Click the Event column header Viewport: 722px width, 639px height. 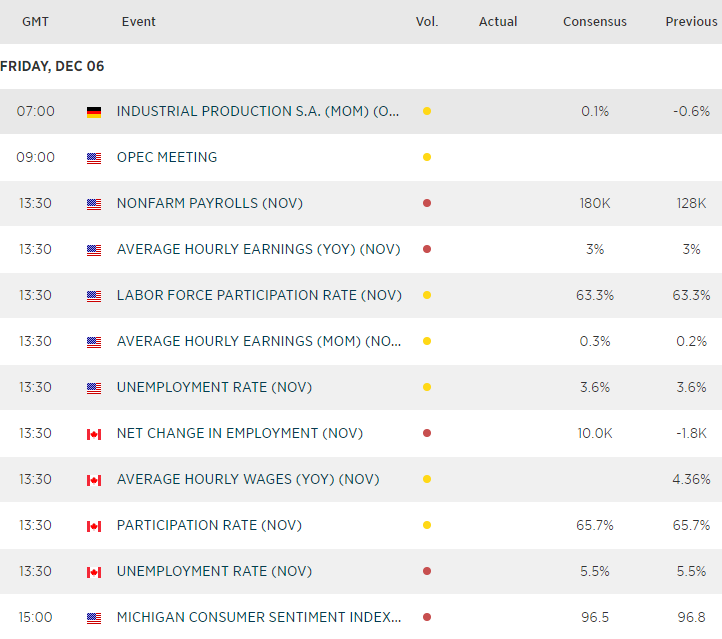tap(139, 22)
